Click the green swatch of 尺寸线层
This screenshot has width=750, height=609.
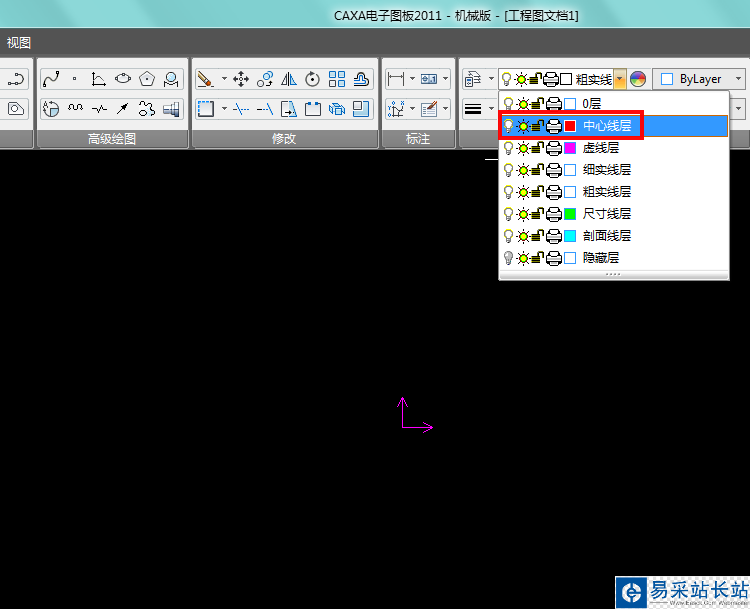(570, 214)
